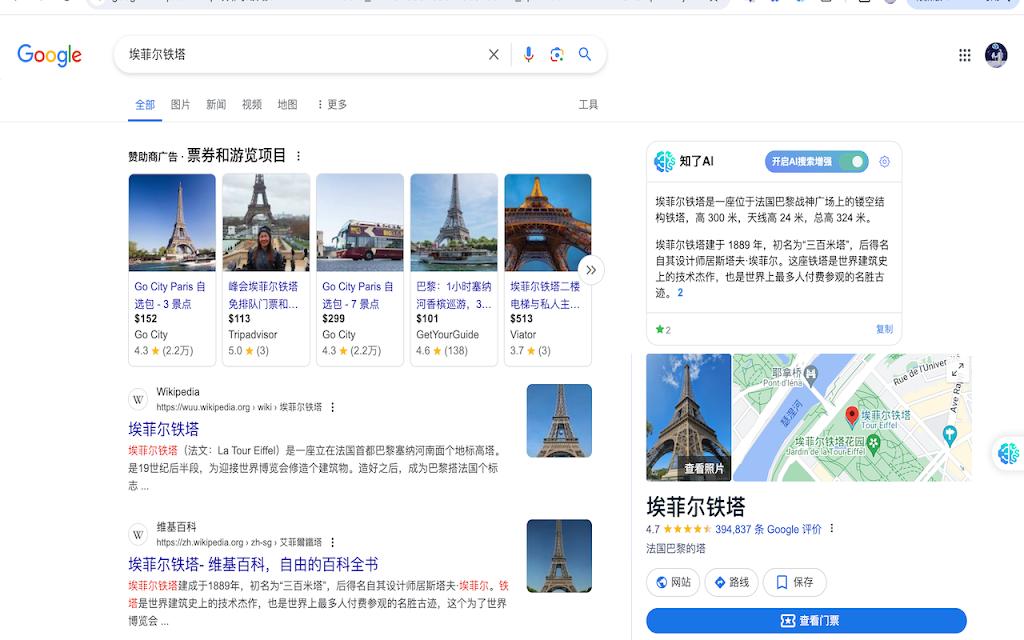Open options menu next to 票券和游览项目
This screenshot has width=1024, height=640.
(298, 156)
